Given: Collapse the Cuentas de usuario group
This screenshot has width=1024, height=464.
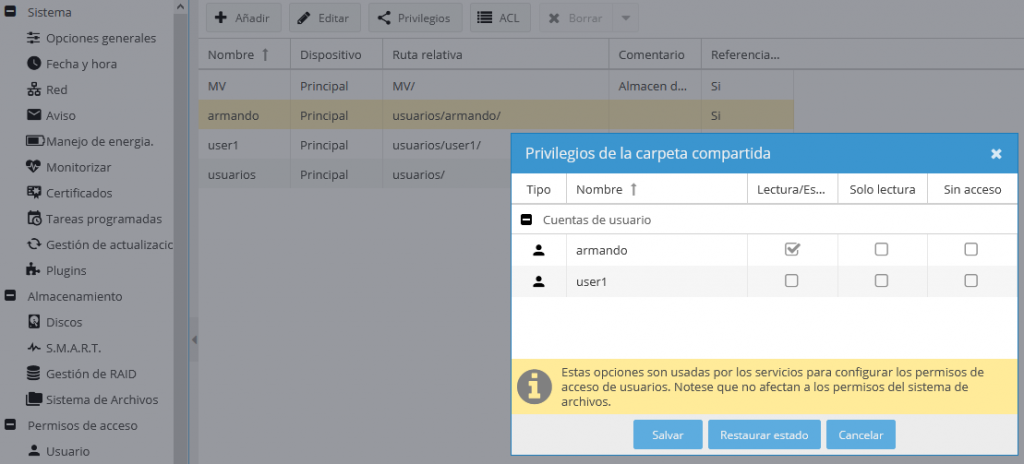Looking at the screenshot, I should [x=526, y=220].
